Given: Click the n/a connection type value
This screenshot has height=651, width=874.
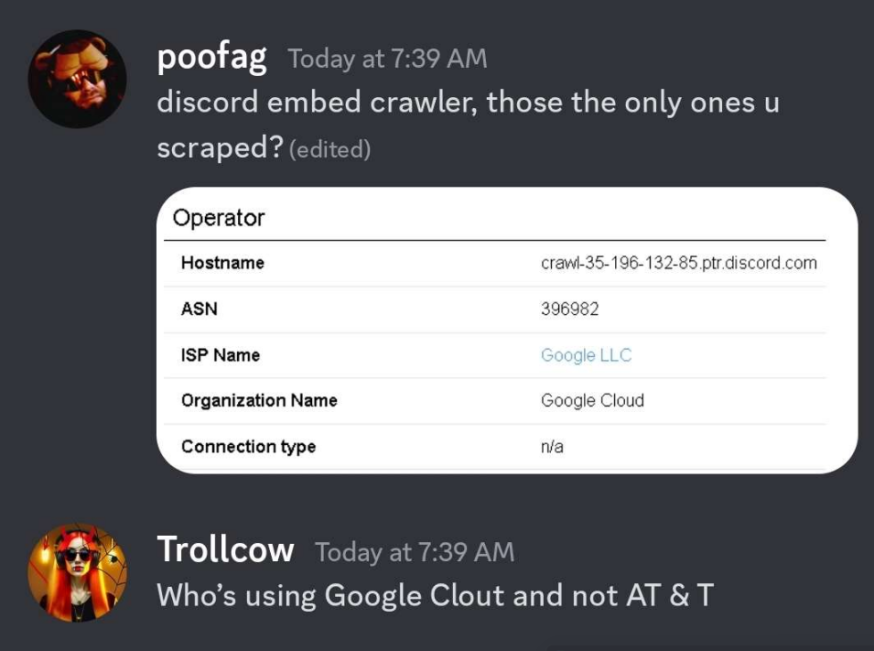Looking at the screenshot, I should [x=552, y=446].
